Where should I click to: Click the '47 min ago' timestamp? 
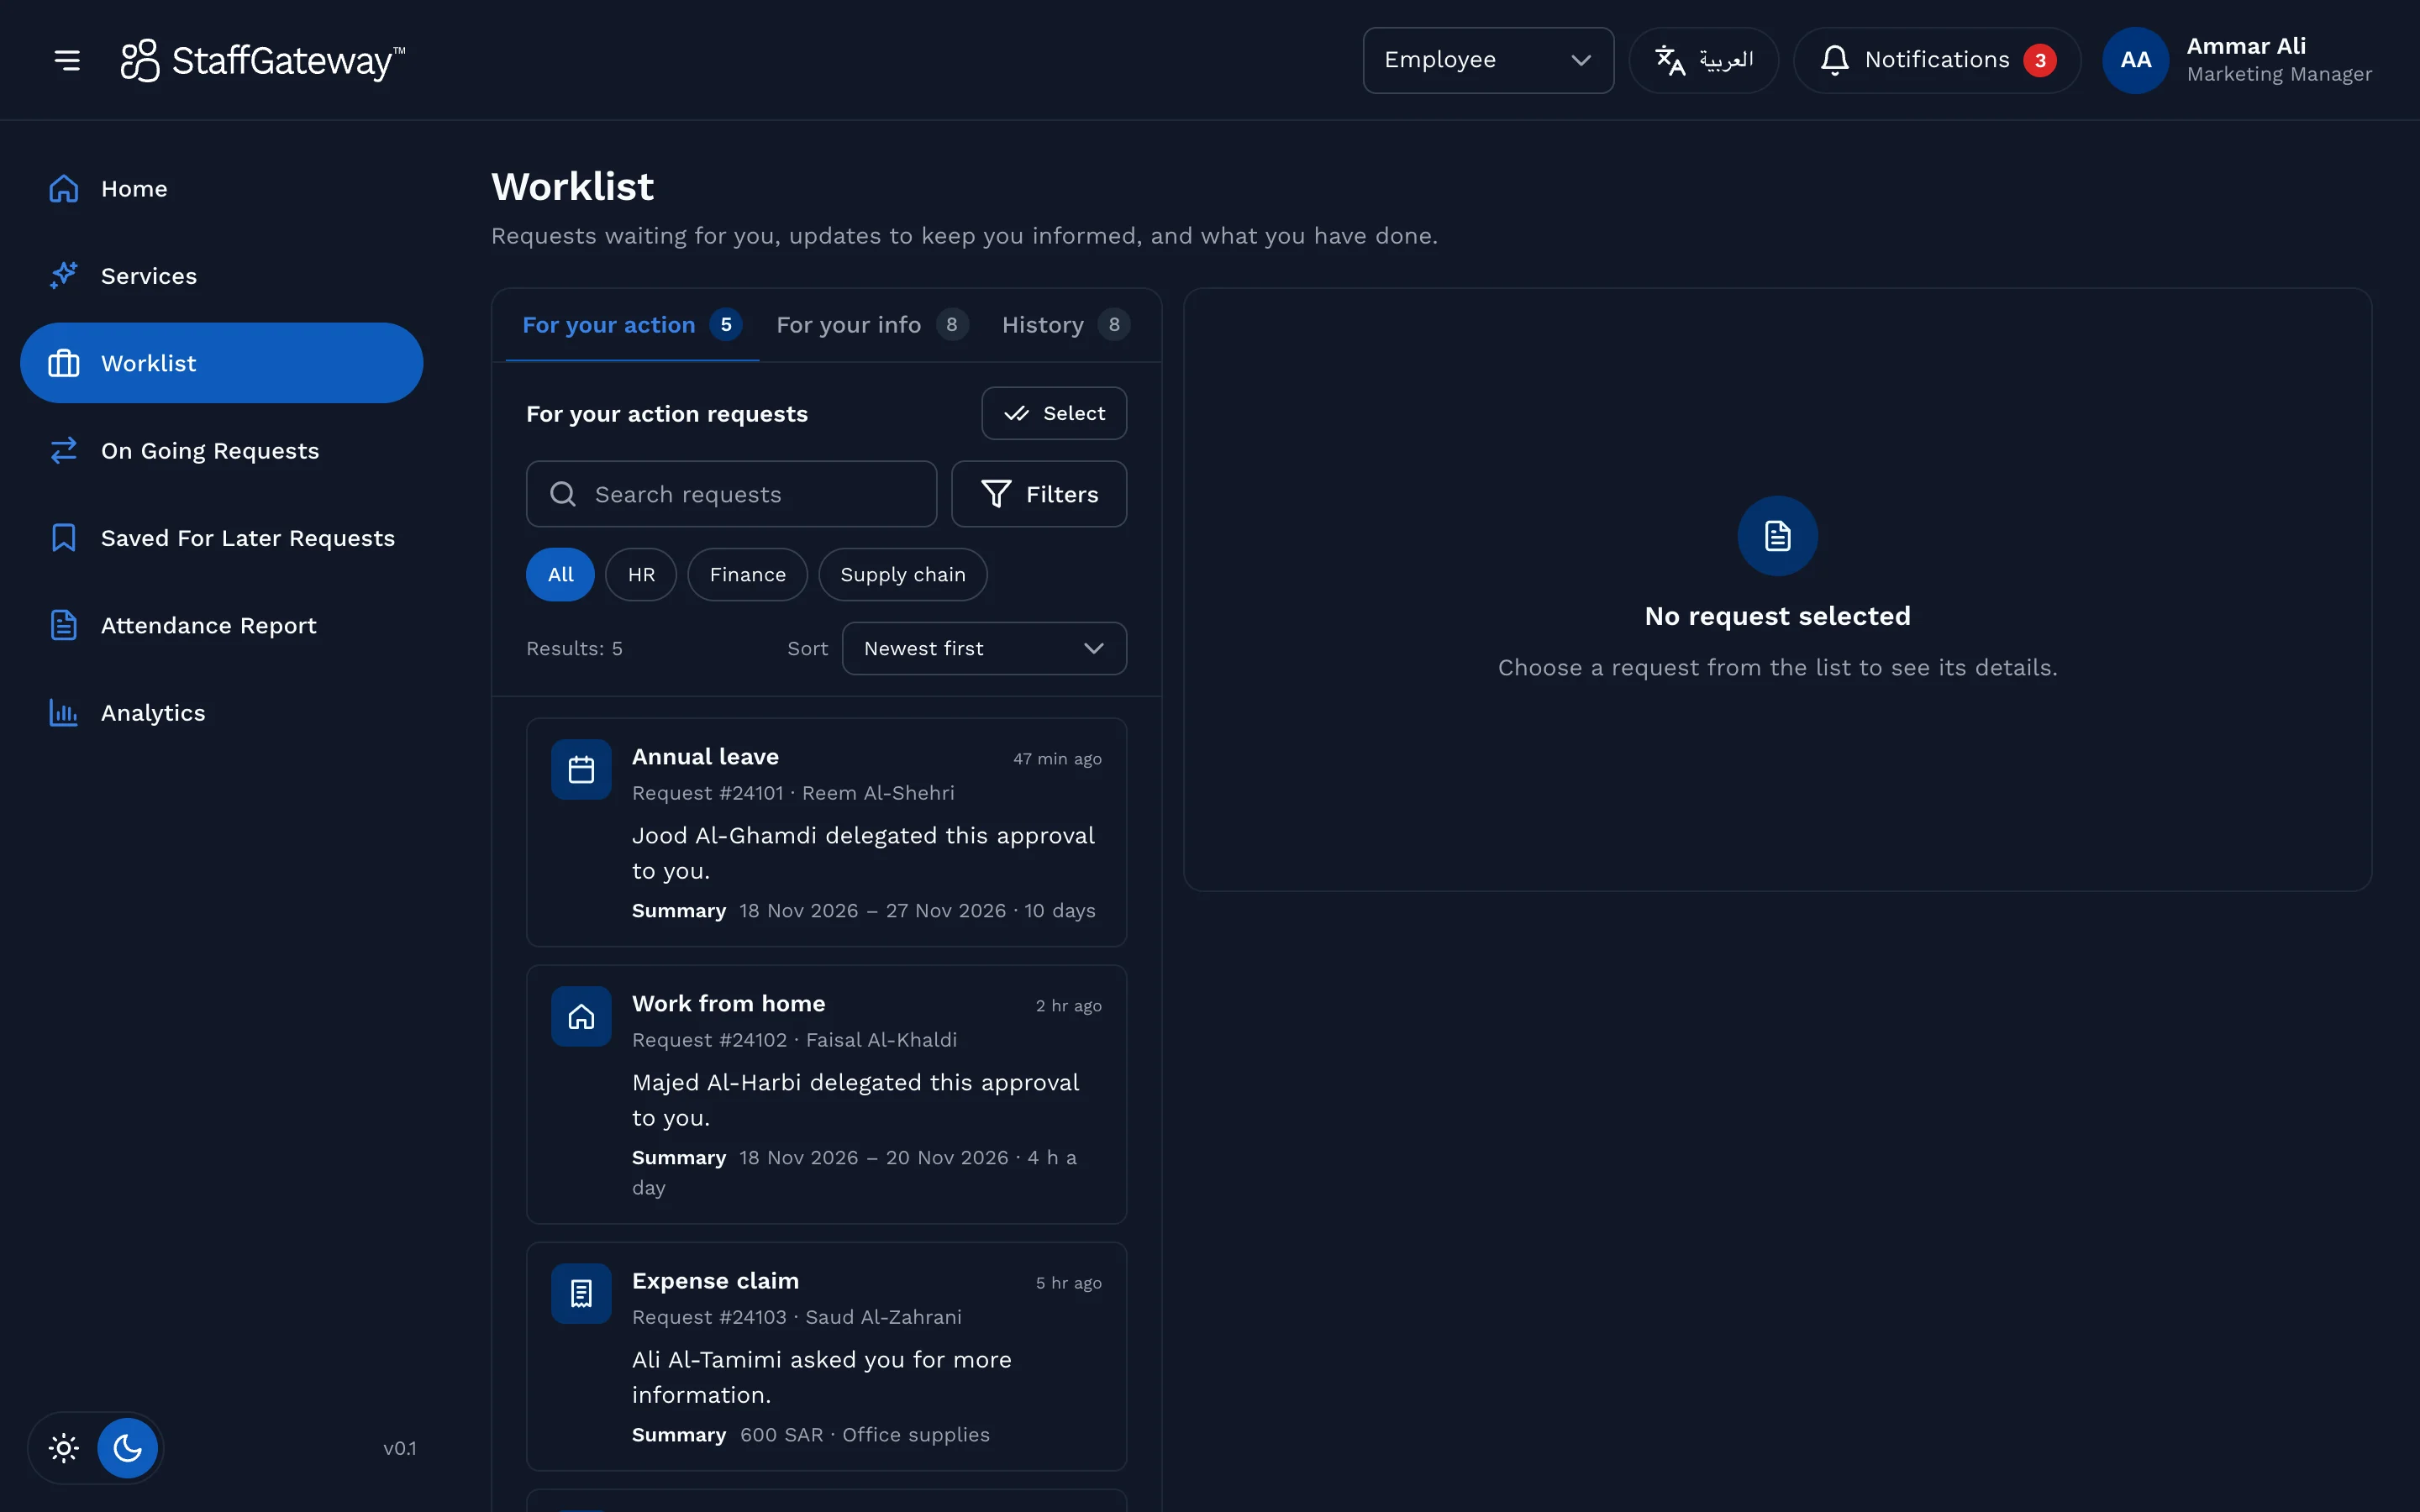1057,759
